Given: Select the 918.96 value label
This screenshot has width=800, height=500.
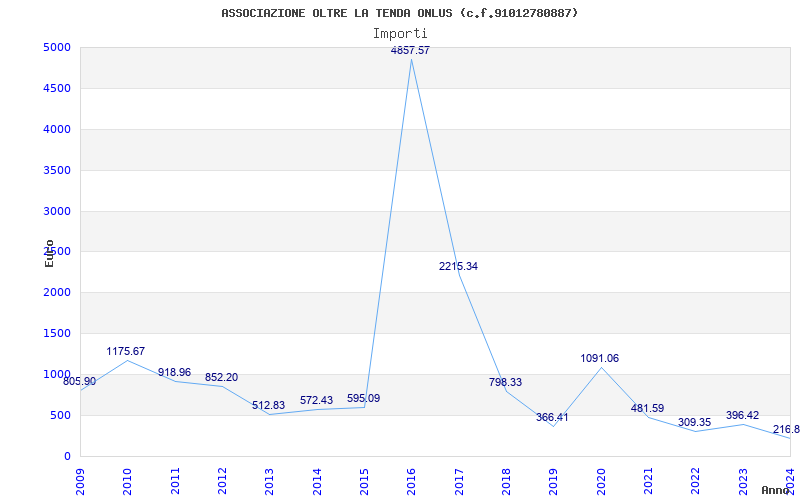Looking at the screenshot, I should click(174, 372).
